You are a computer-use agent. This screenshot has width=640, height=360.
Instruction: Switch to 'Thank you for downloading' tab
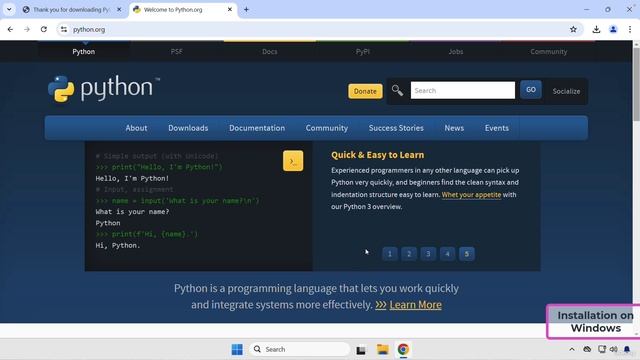click(x=71, y=9)
